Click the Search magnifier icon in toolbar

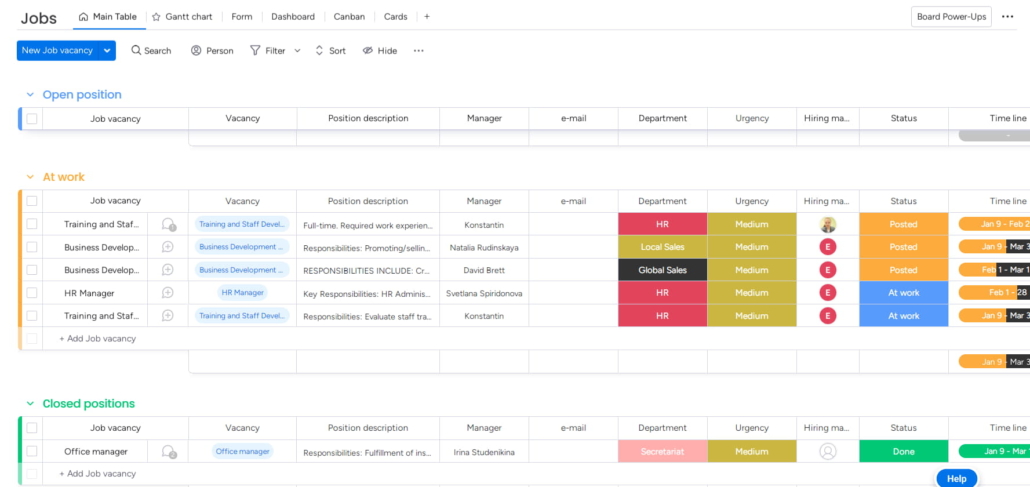[x=136, y=51]
